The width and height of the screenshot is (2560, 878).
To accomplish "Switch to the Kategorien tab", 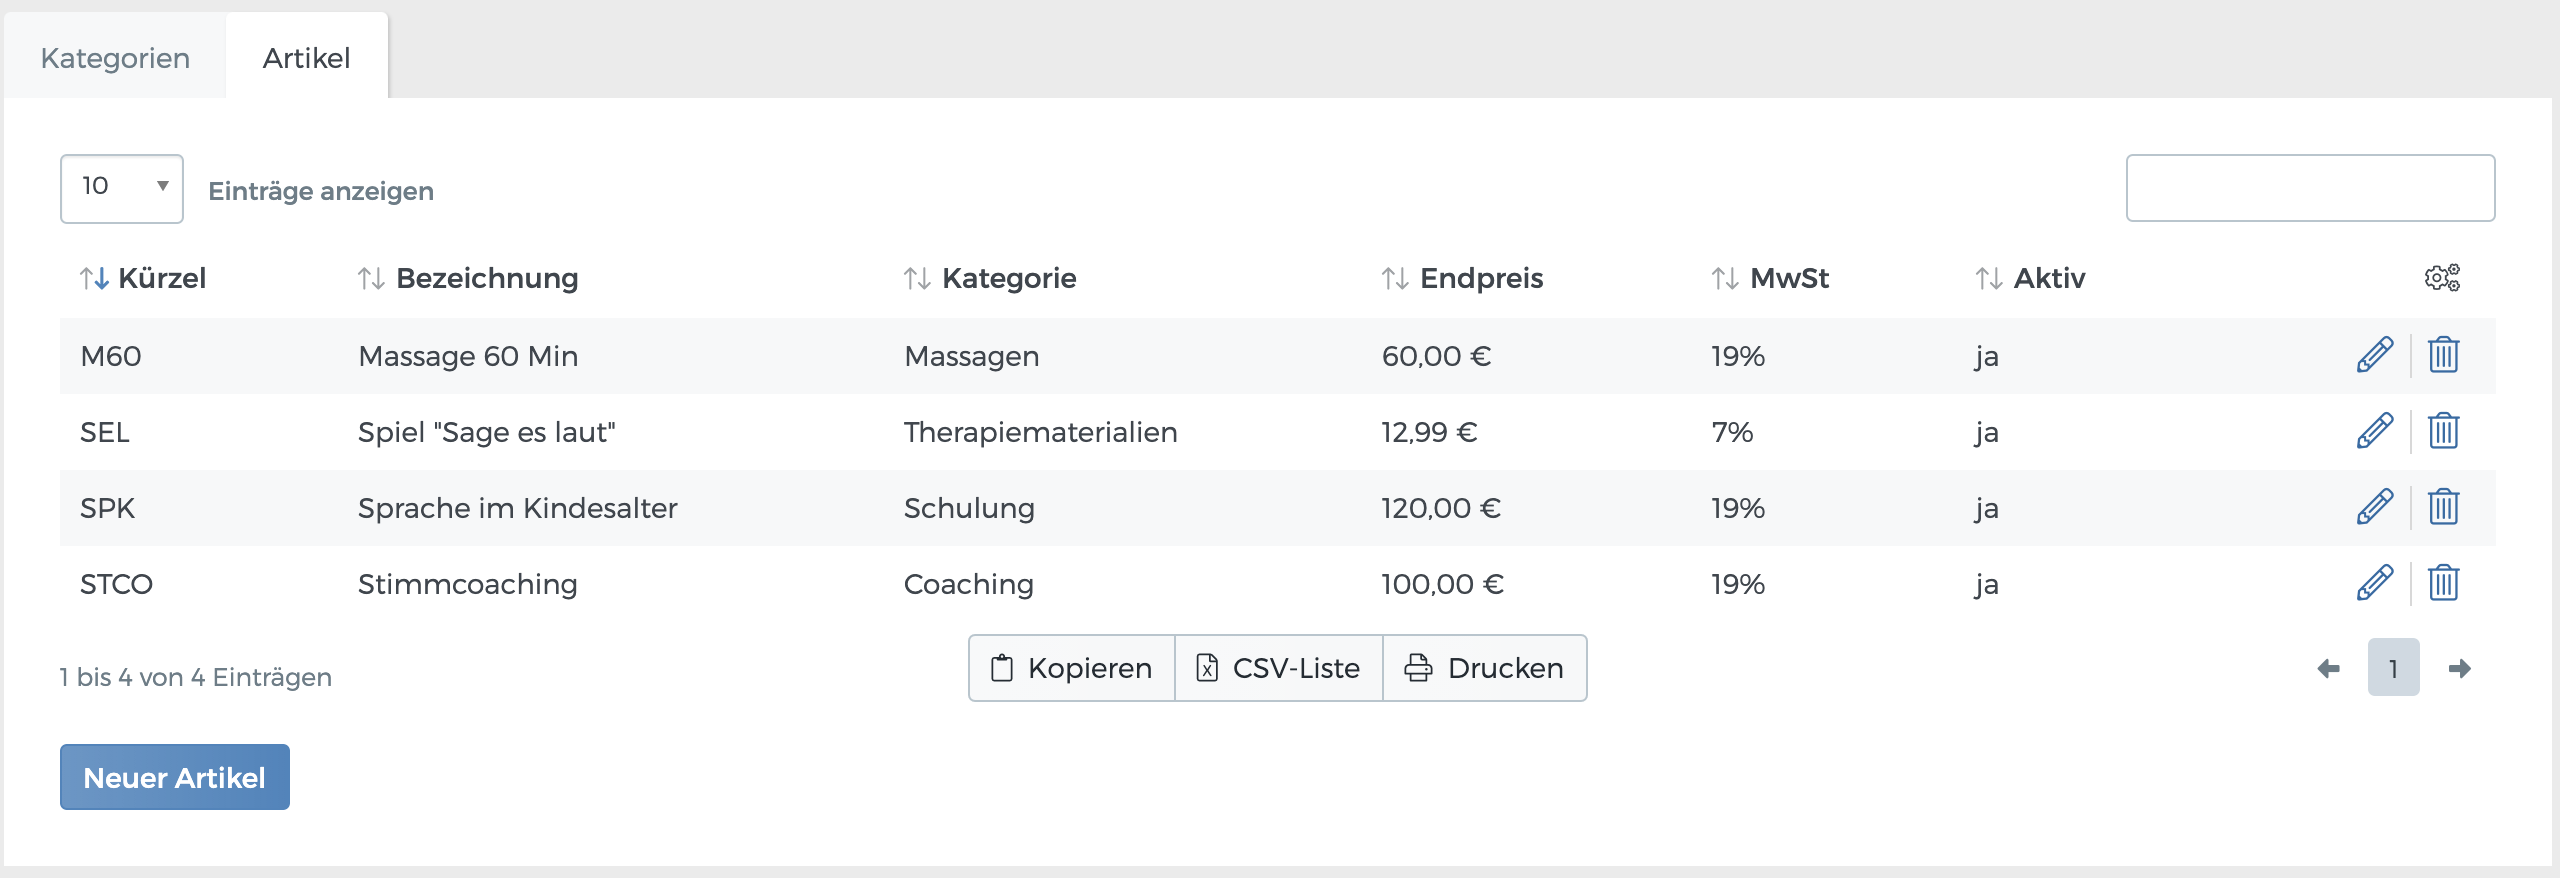I will 115,58.
